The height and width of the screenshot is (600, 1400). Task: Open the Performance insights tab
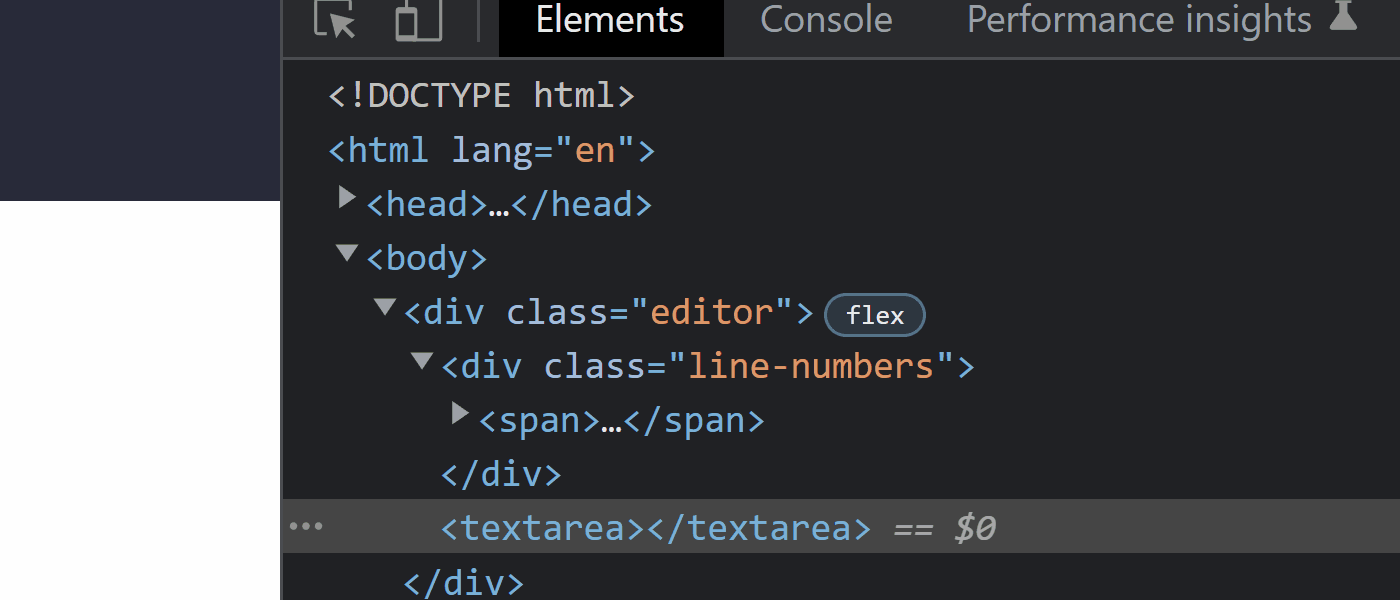pos(1139,20)
